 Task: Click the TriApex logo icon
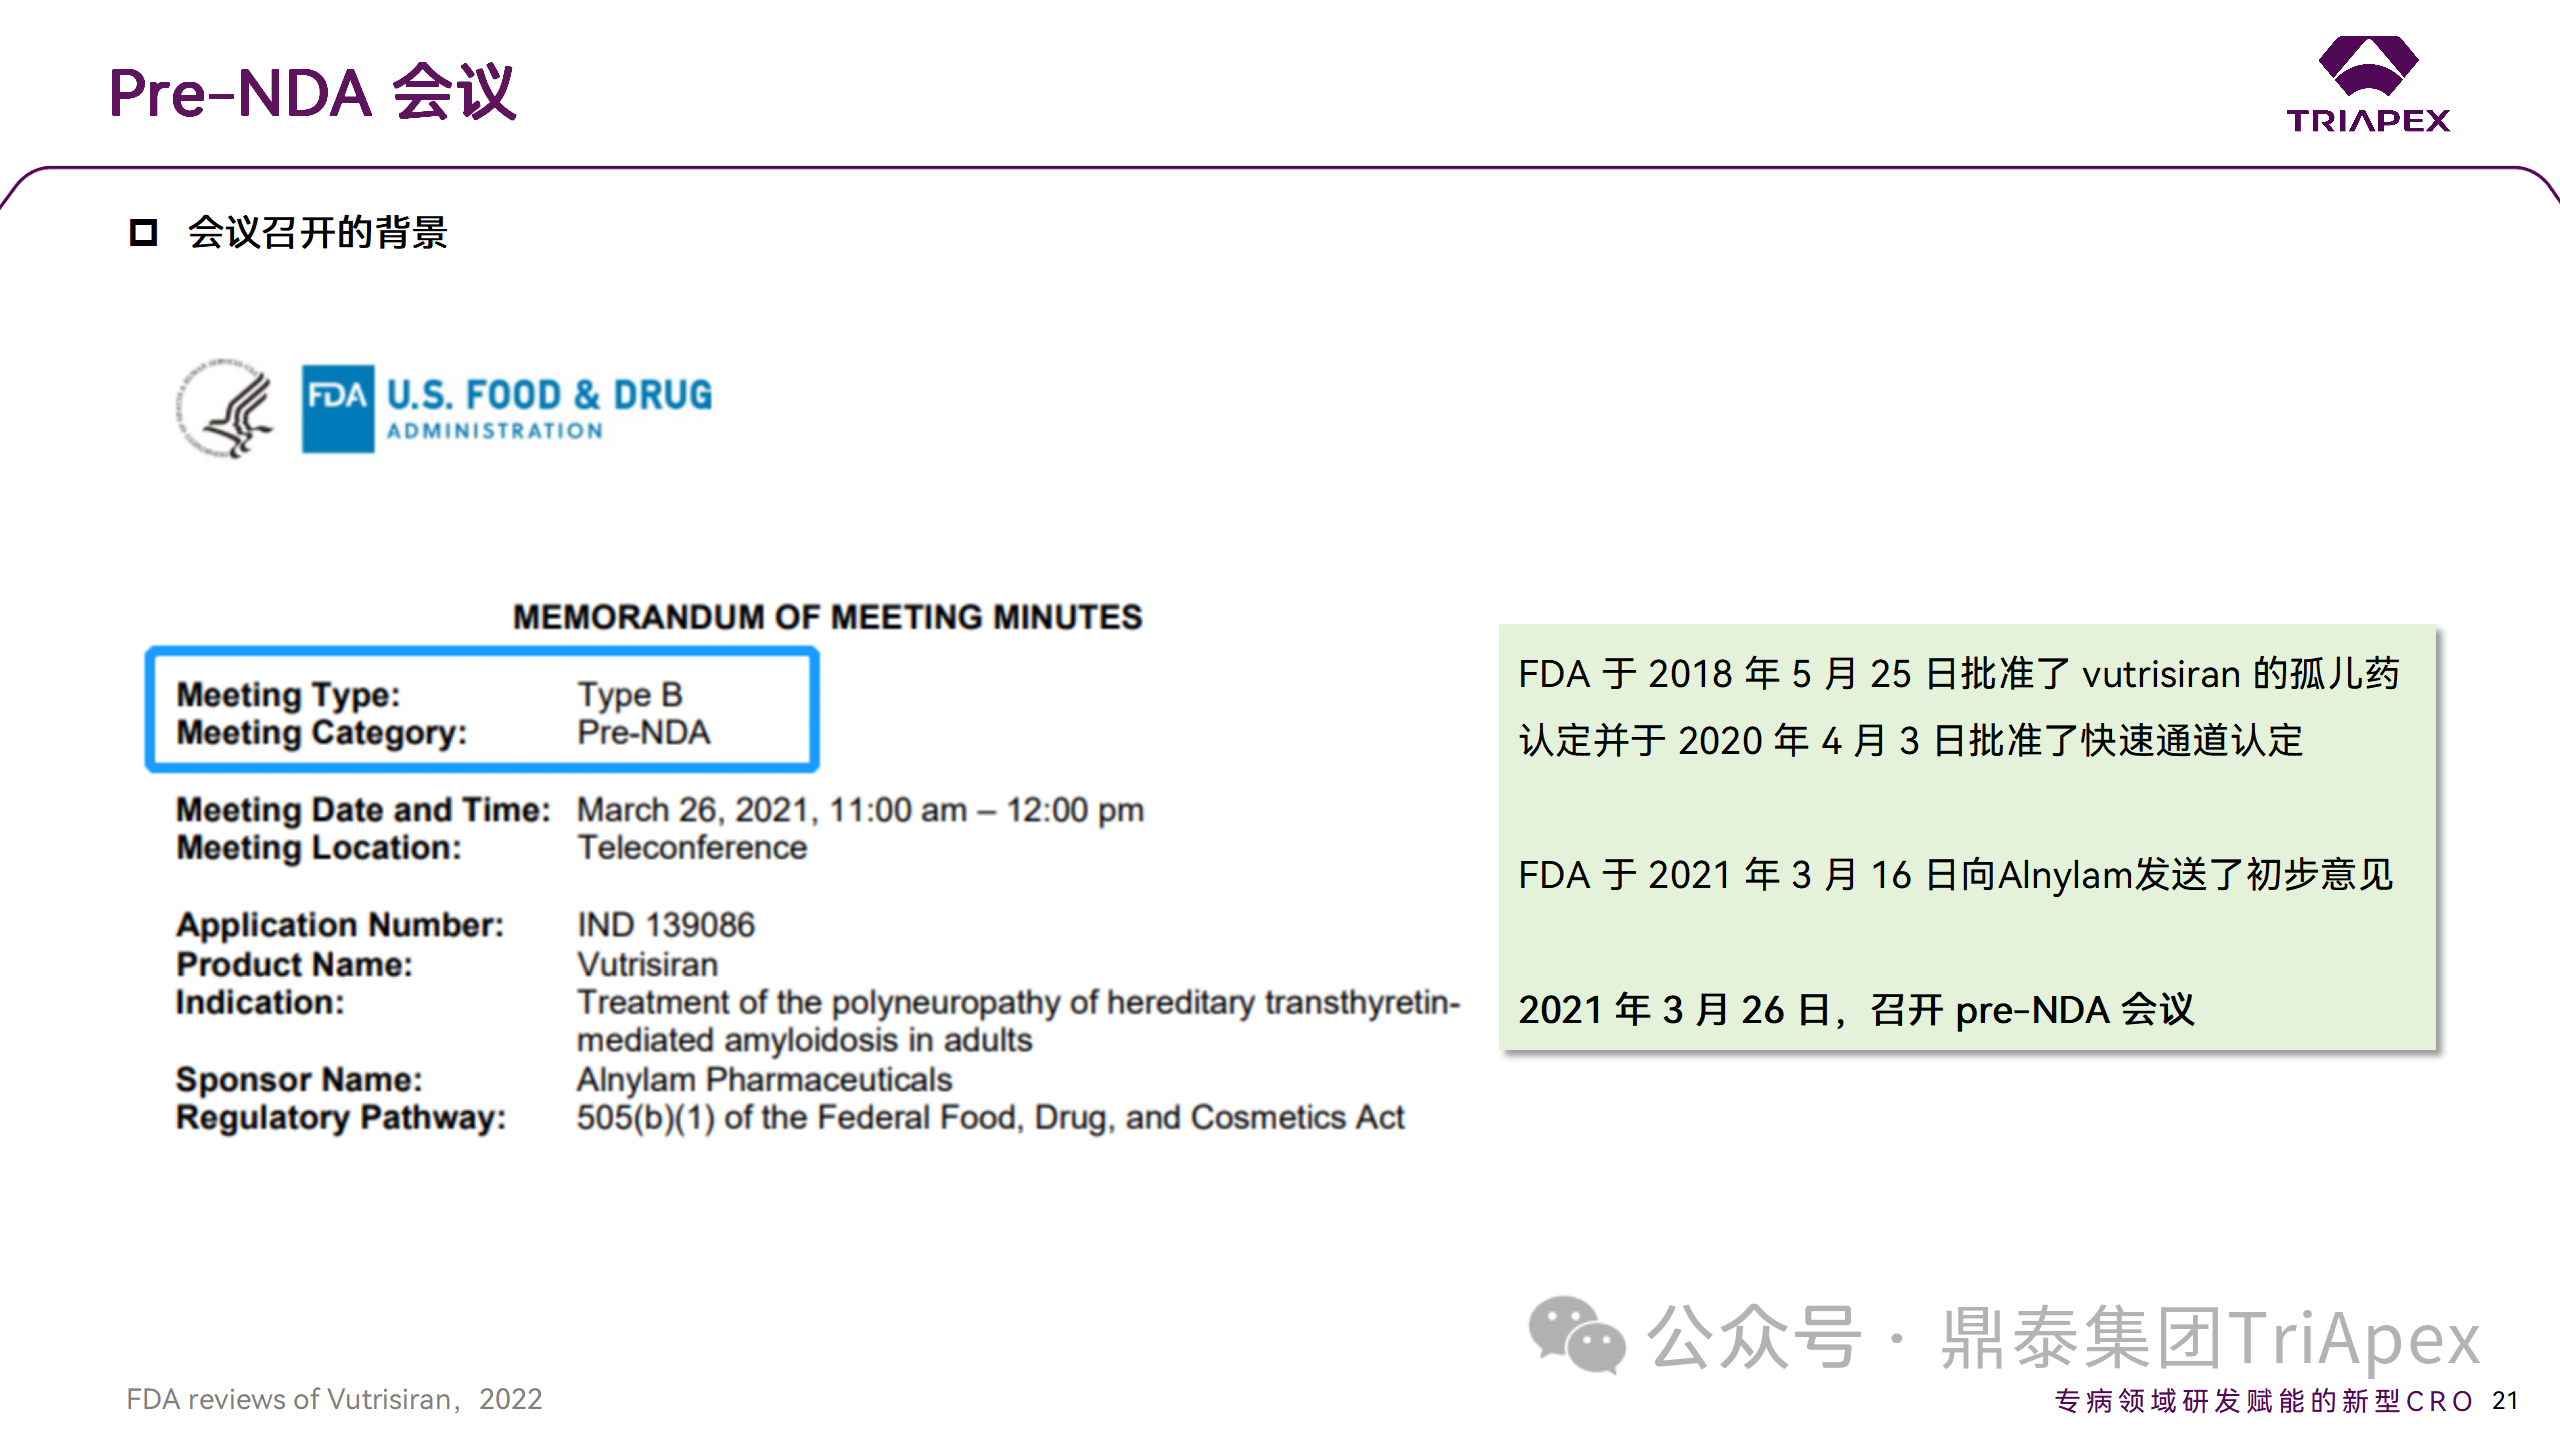[x=2368, y=66]
